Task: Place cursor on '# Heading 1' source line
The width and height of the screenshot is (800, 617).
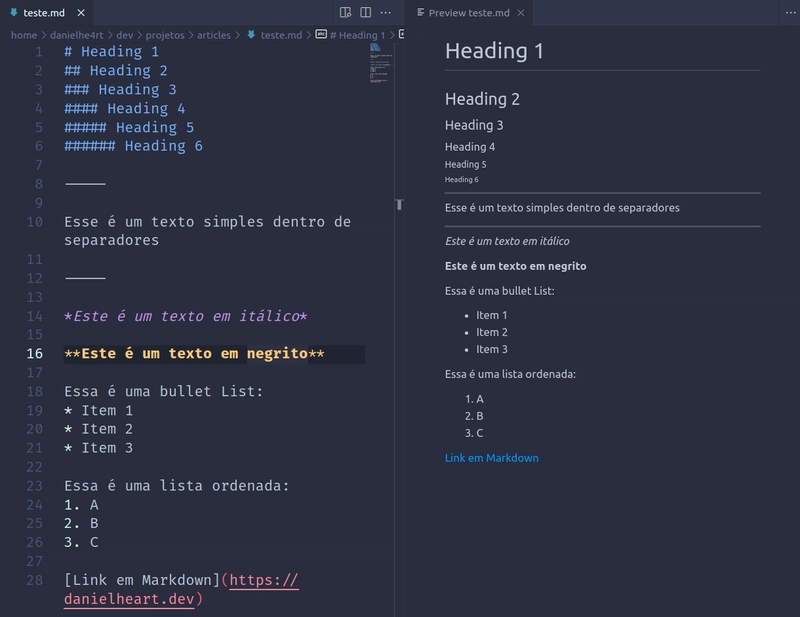Action: (112, 52)
